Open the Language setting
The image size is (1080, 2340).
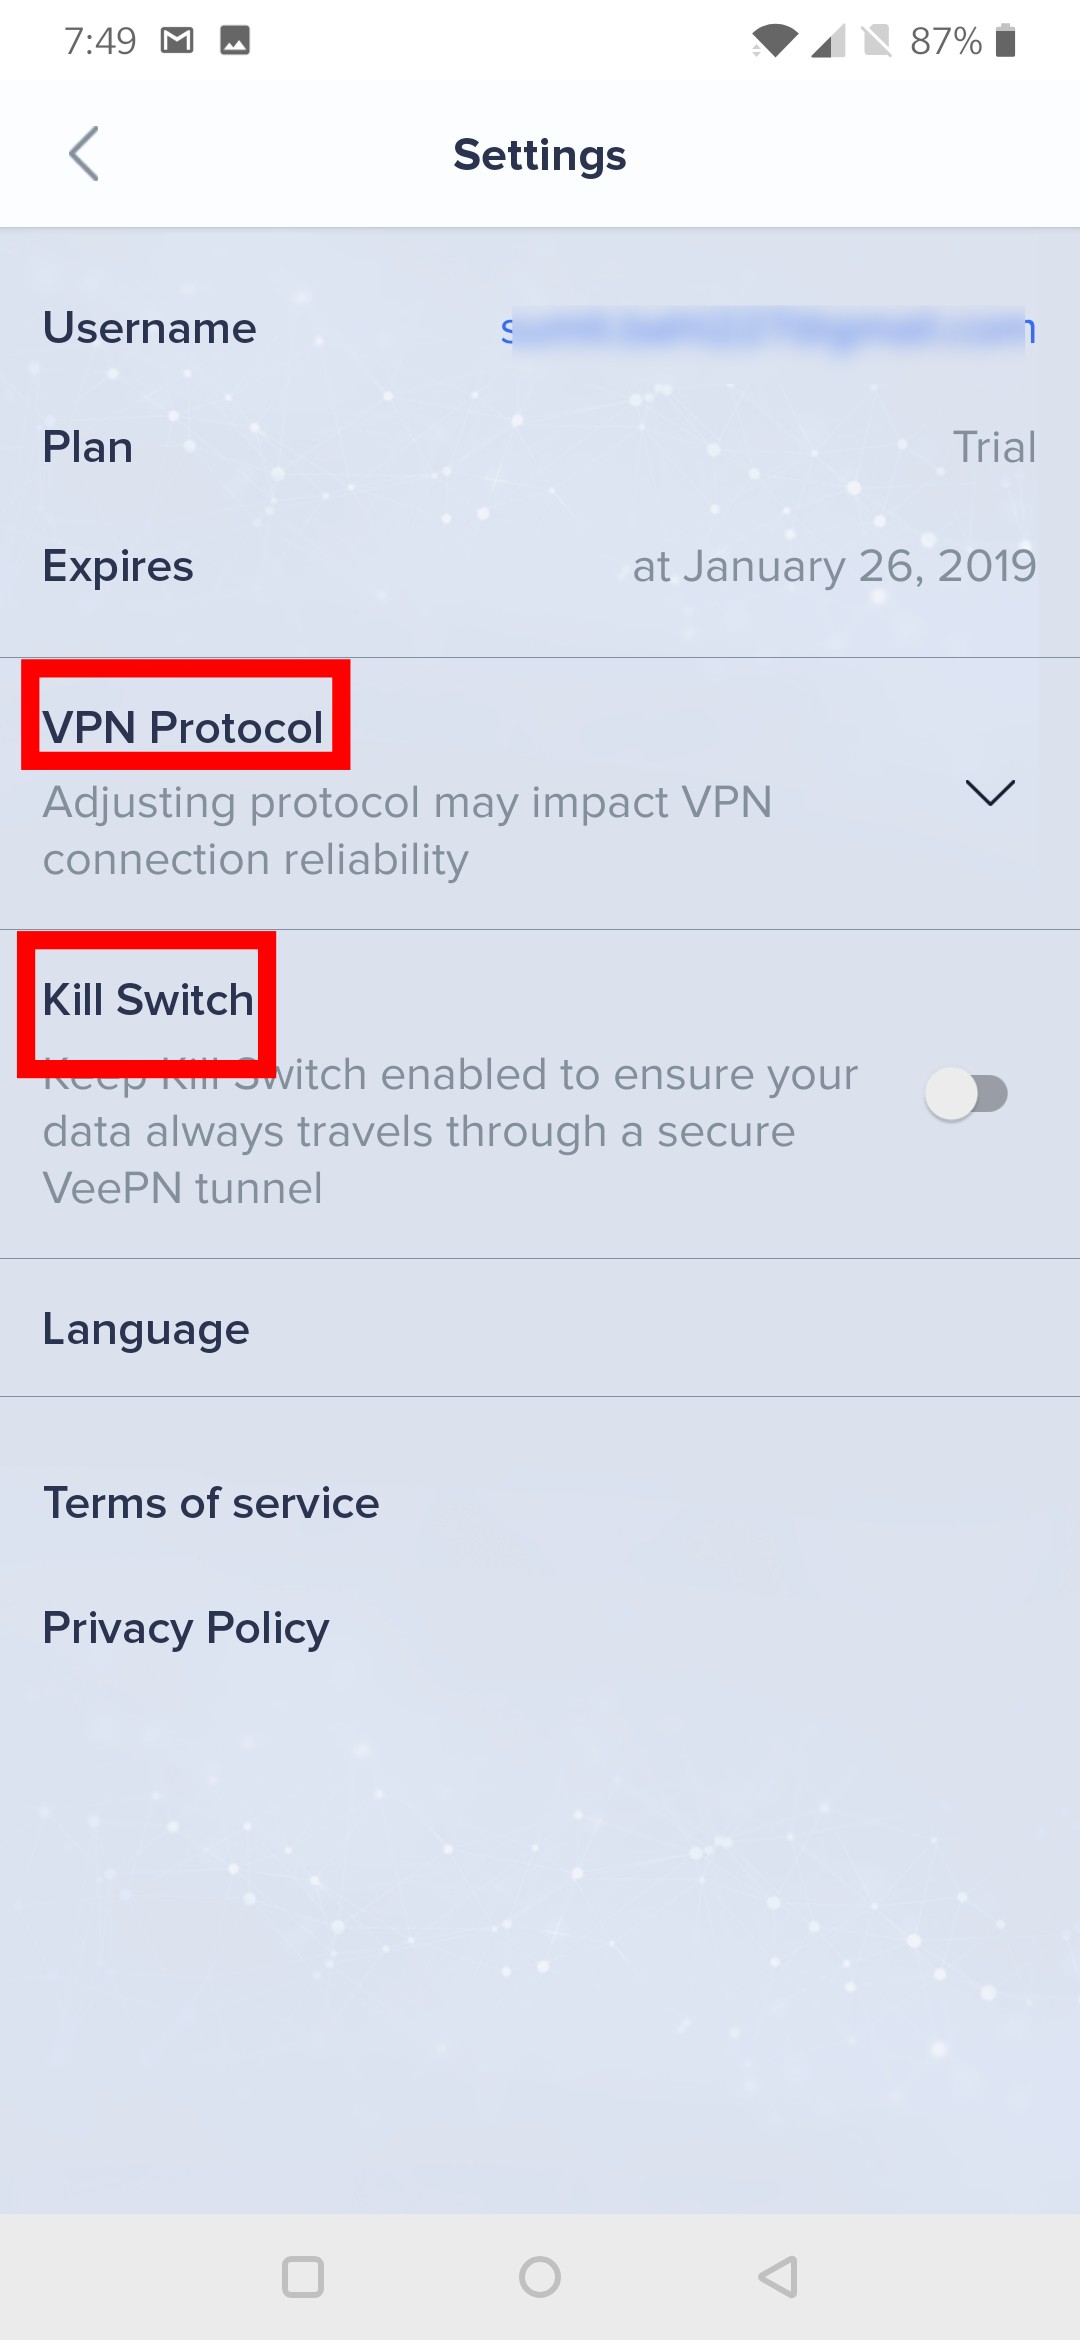pos(146,1329)
